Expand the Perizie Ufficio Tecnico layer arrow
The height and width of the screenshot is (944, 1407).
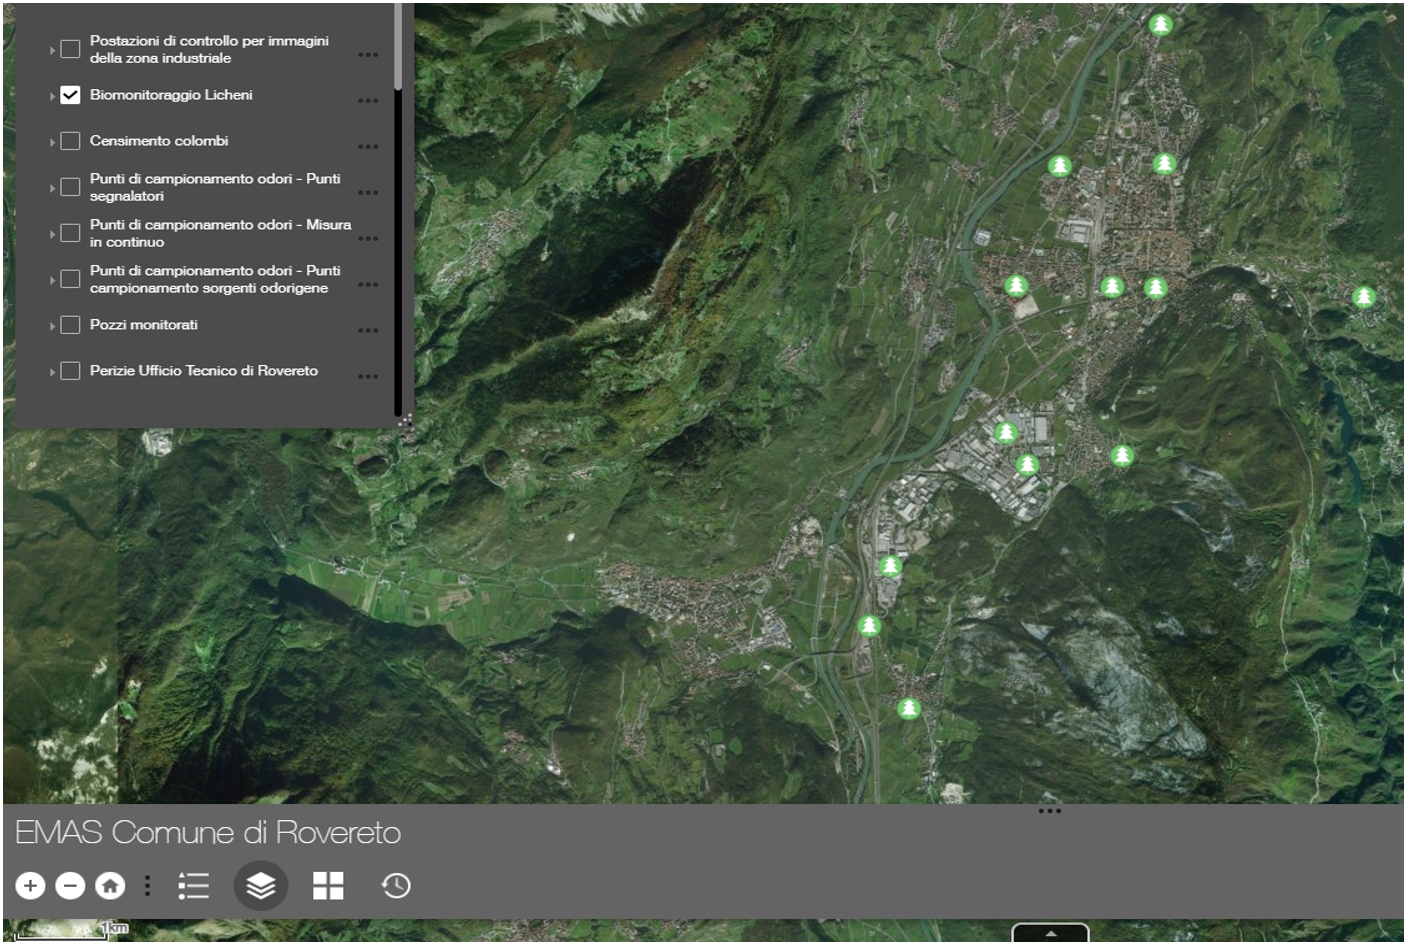coord(52,372)
